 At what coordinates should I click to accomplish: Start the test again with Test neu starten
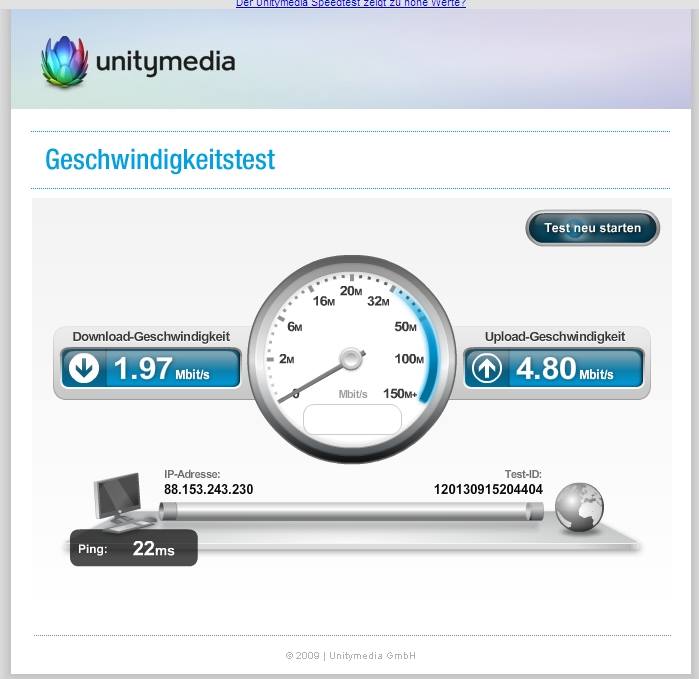coord(592,228)
